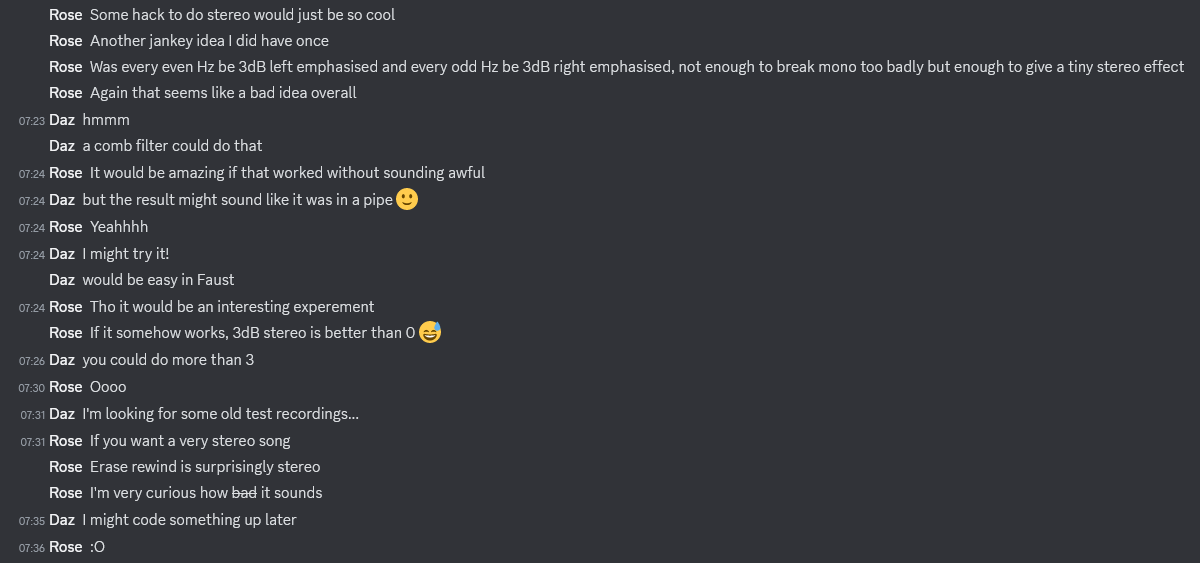This screenshot has height=563, width=1200.
Task: Click the "you could do more than 3" message
Action: pyautogui.click(x=168, y=360)
